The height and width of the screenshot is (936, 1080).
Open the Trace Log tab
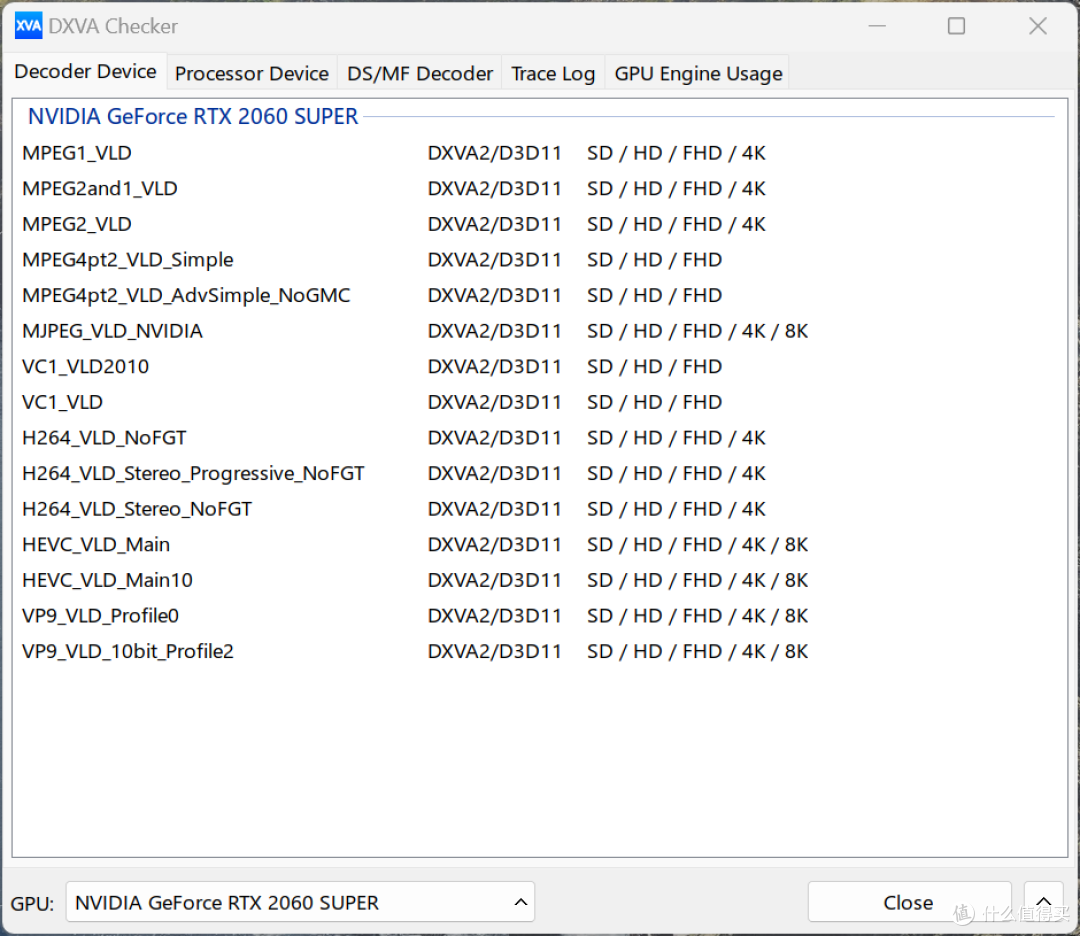pyautogui.click(x=553, y=73)
